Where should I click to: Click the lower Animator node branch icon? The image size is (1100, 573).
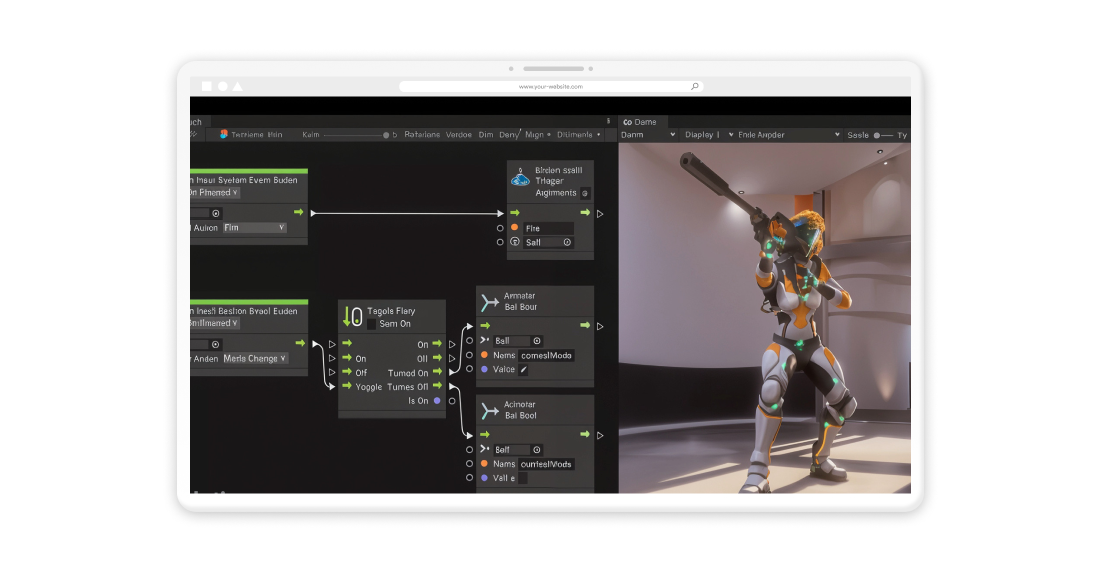[490, 411]
